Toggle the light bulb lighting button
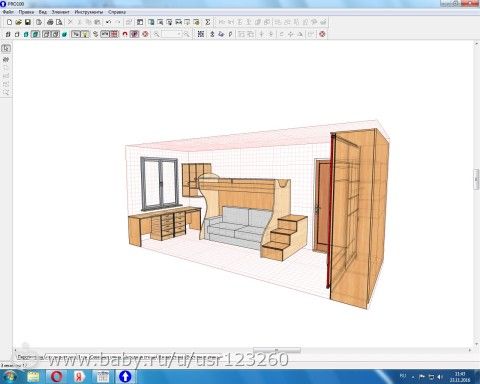This screenshot has width=480, height=384. 85,34
